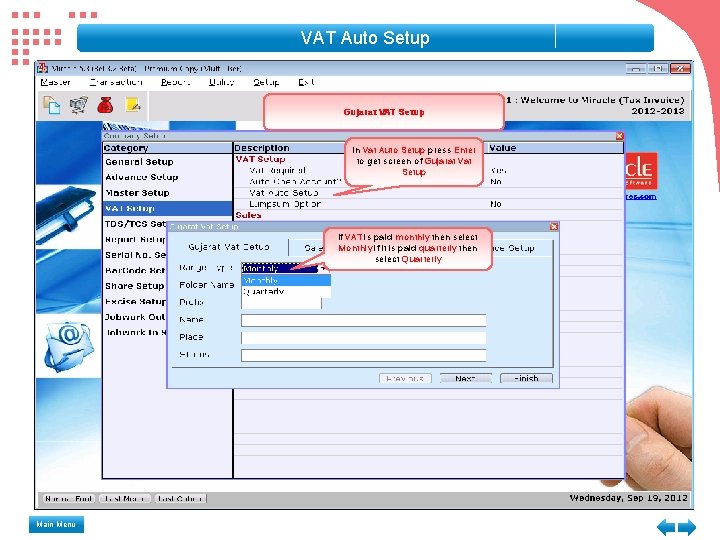Select BarCode Setup category
Screen dimensions: 720x540
[x=135, y=270]
